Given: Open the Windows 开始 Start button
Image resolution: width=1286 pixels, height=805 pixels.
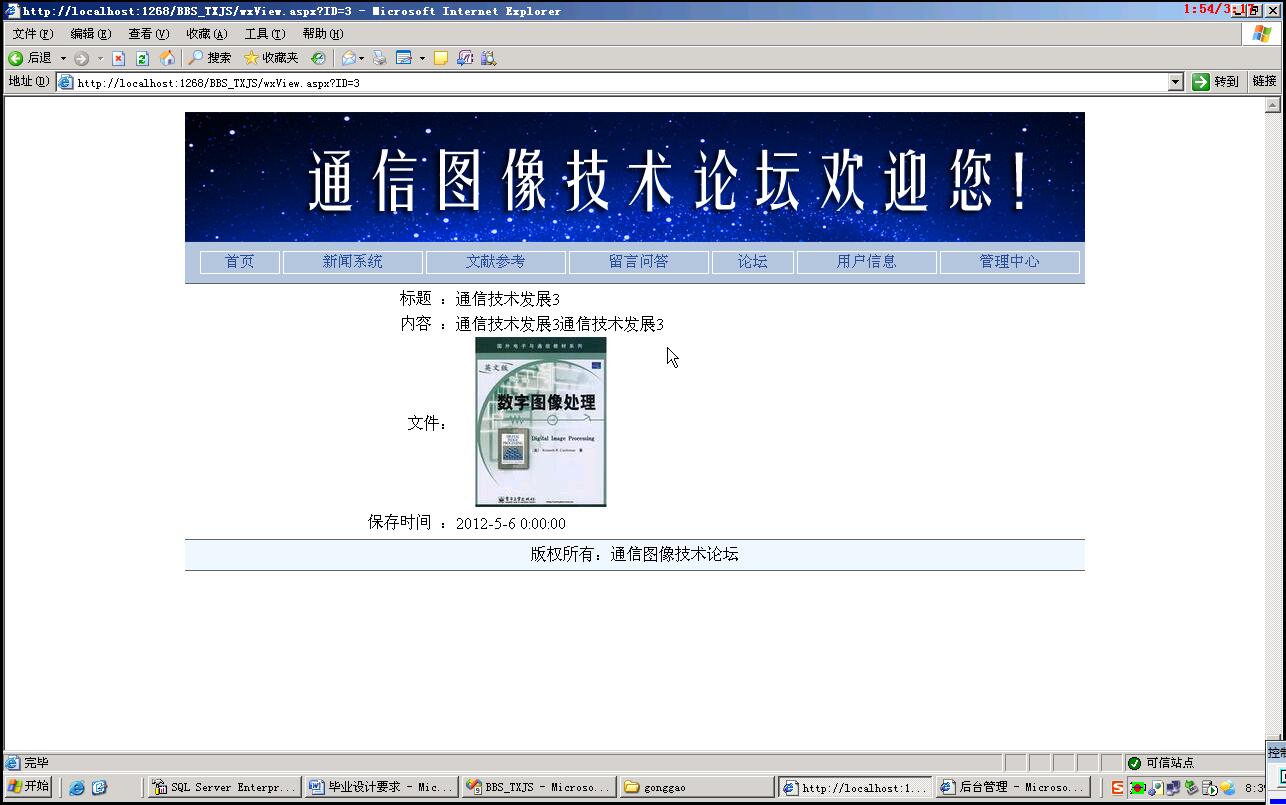Looking at the screenshot, I should pos(28,787).
